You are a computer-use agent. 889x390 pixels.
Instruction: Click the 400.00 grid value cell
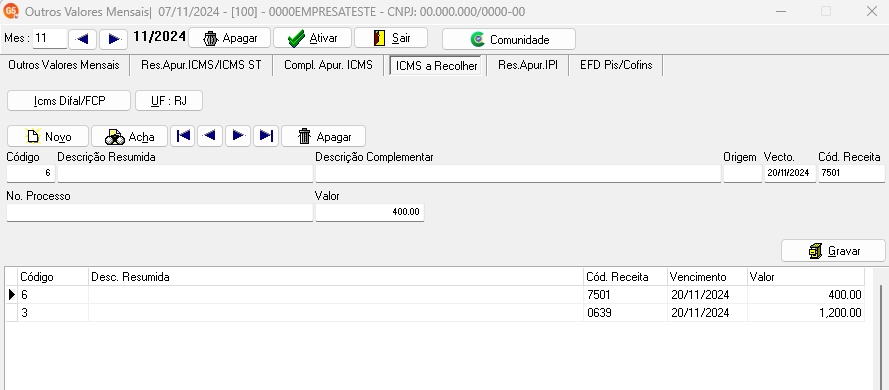pyautogui.click(x=806, y=295)
